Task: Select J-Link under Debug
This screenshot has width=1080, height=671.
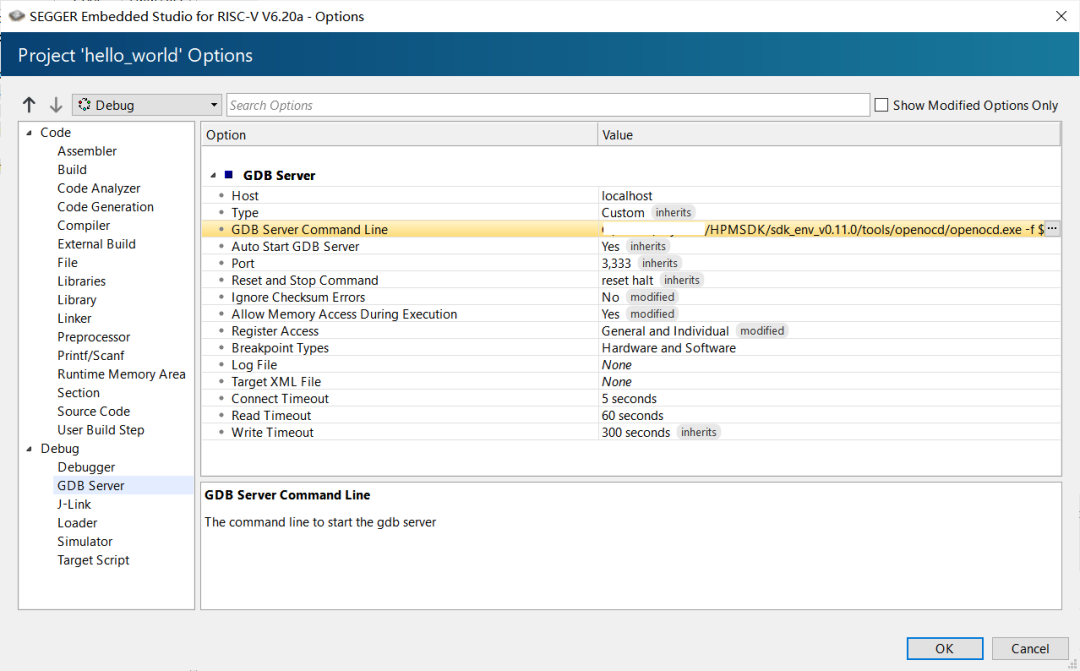Action: [74, 504]
